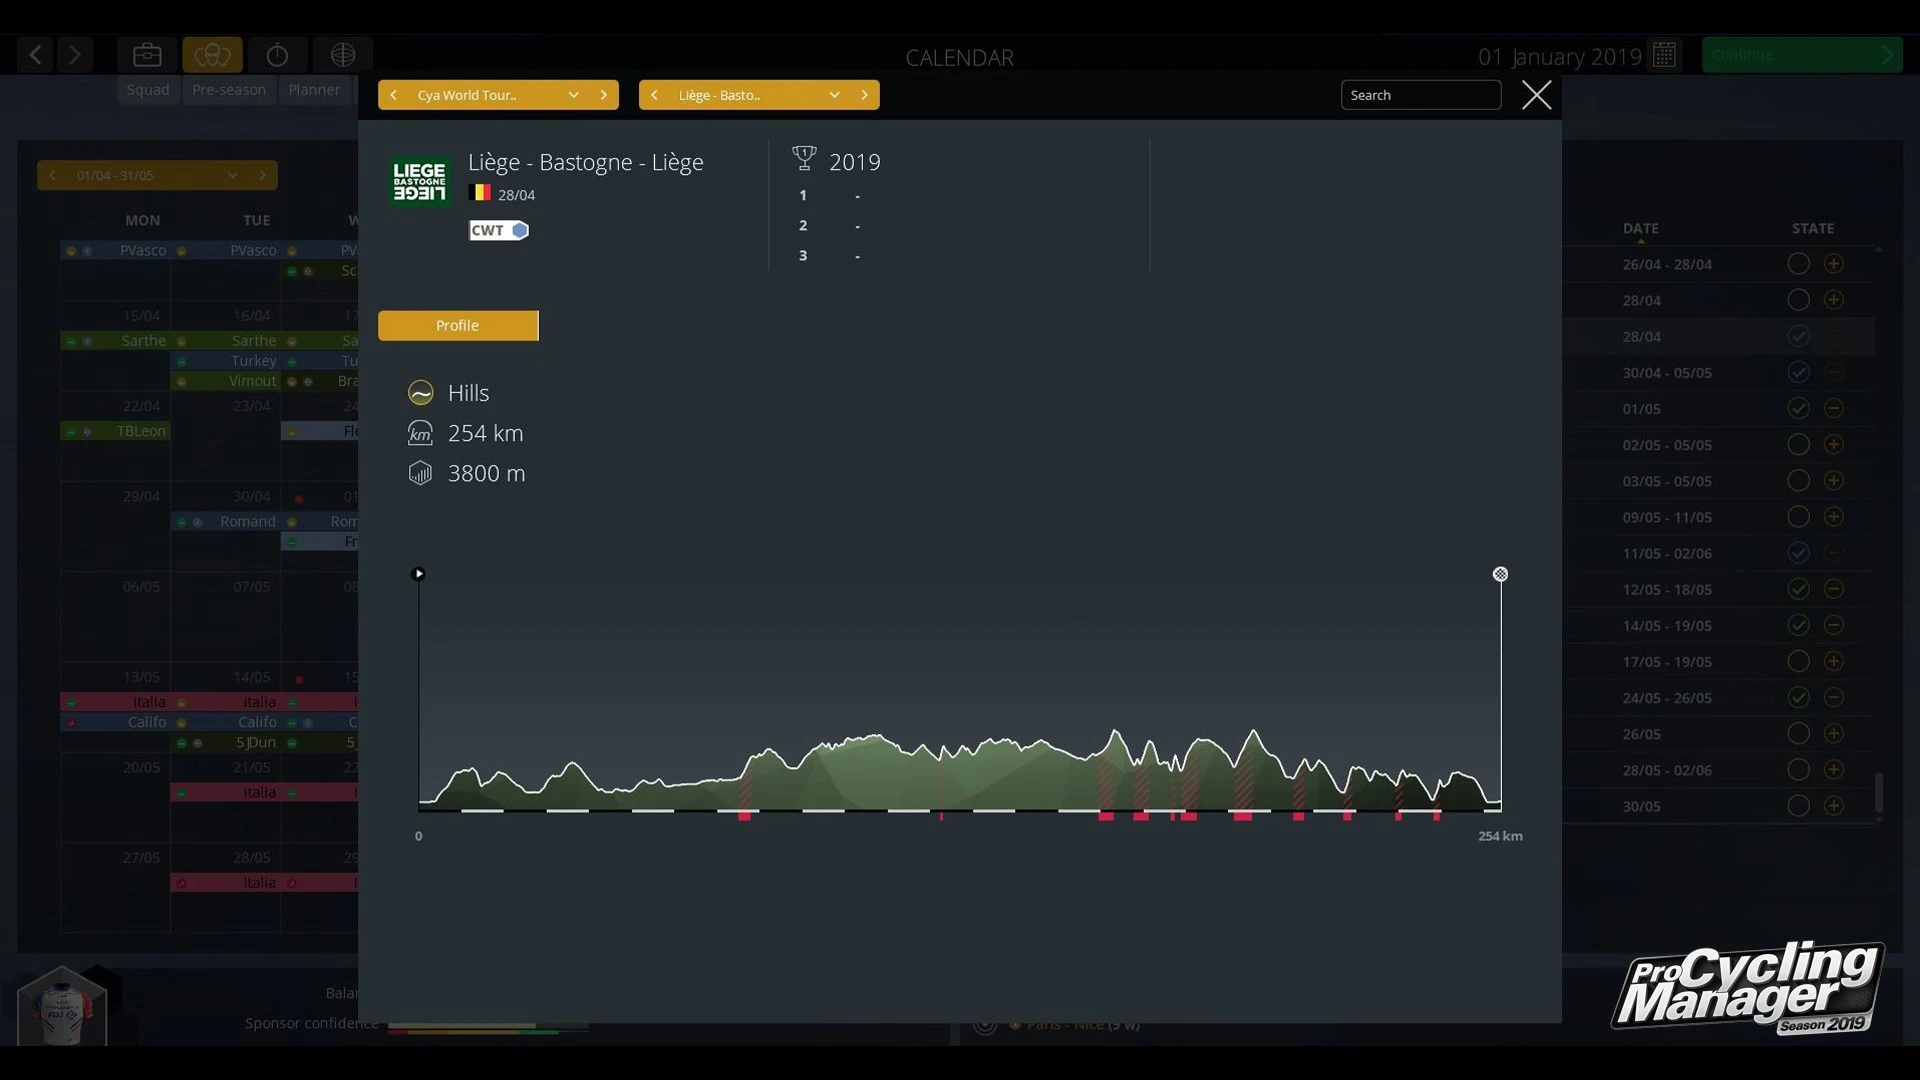The height and width of the screenshot is (1080, 1920).
Task: Click the stopwatch icon in top toolbar
Action: point(277,55)
